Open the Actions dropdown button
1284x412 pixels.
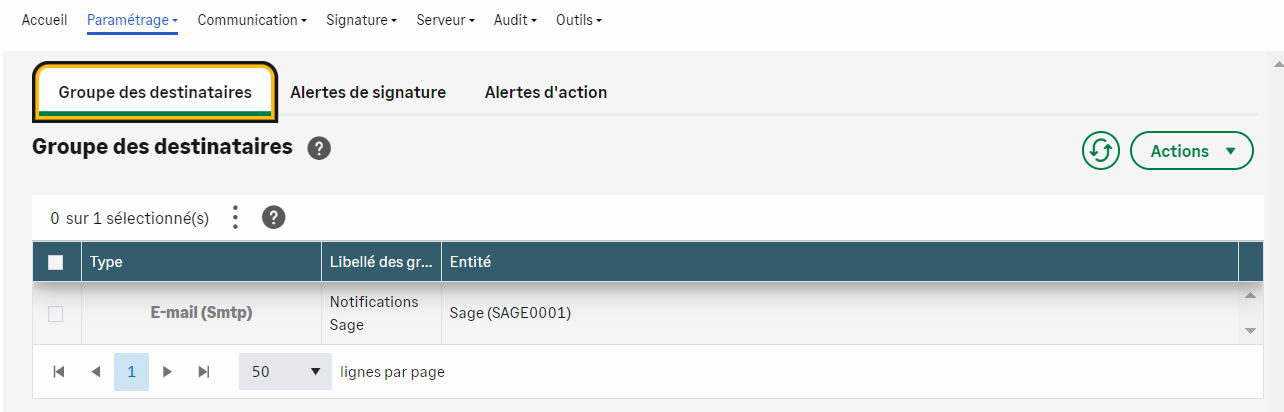coord(1191,151)
